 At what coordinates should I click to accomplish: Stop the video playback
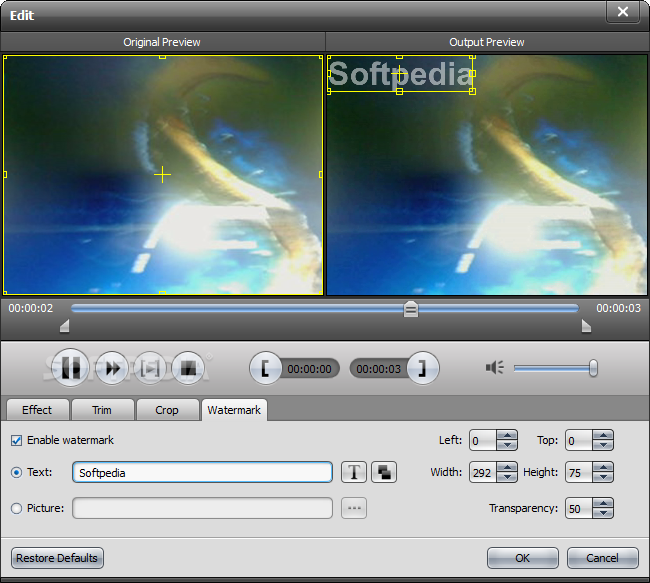[188, 368]
